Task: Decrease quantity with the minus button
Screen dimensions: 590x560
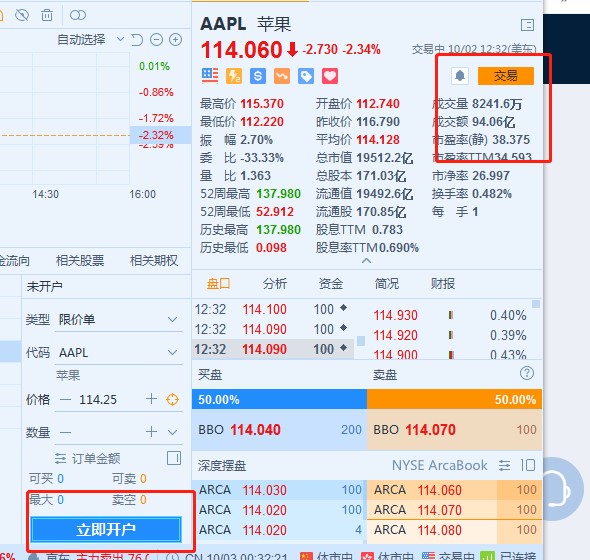Action: [x=65, y=432]
